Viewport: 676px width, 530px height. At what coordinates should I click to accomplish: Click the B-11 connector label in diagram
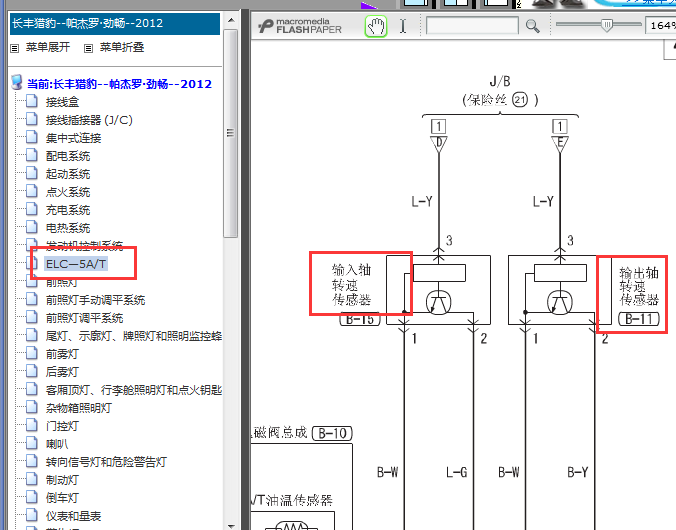pyautogui.click(x=639, y=319)
